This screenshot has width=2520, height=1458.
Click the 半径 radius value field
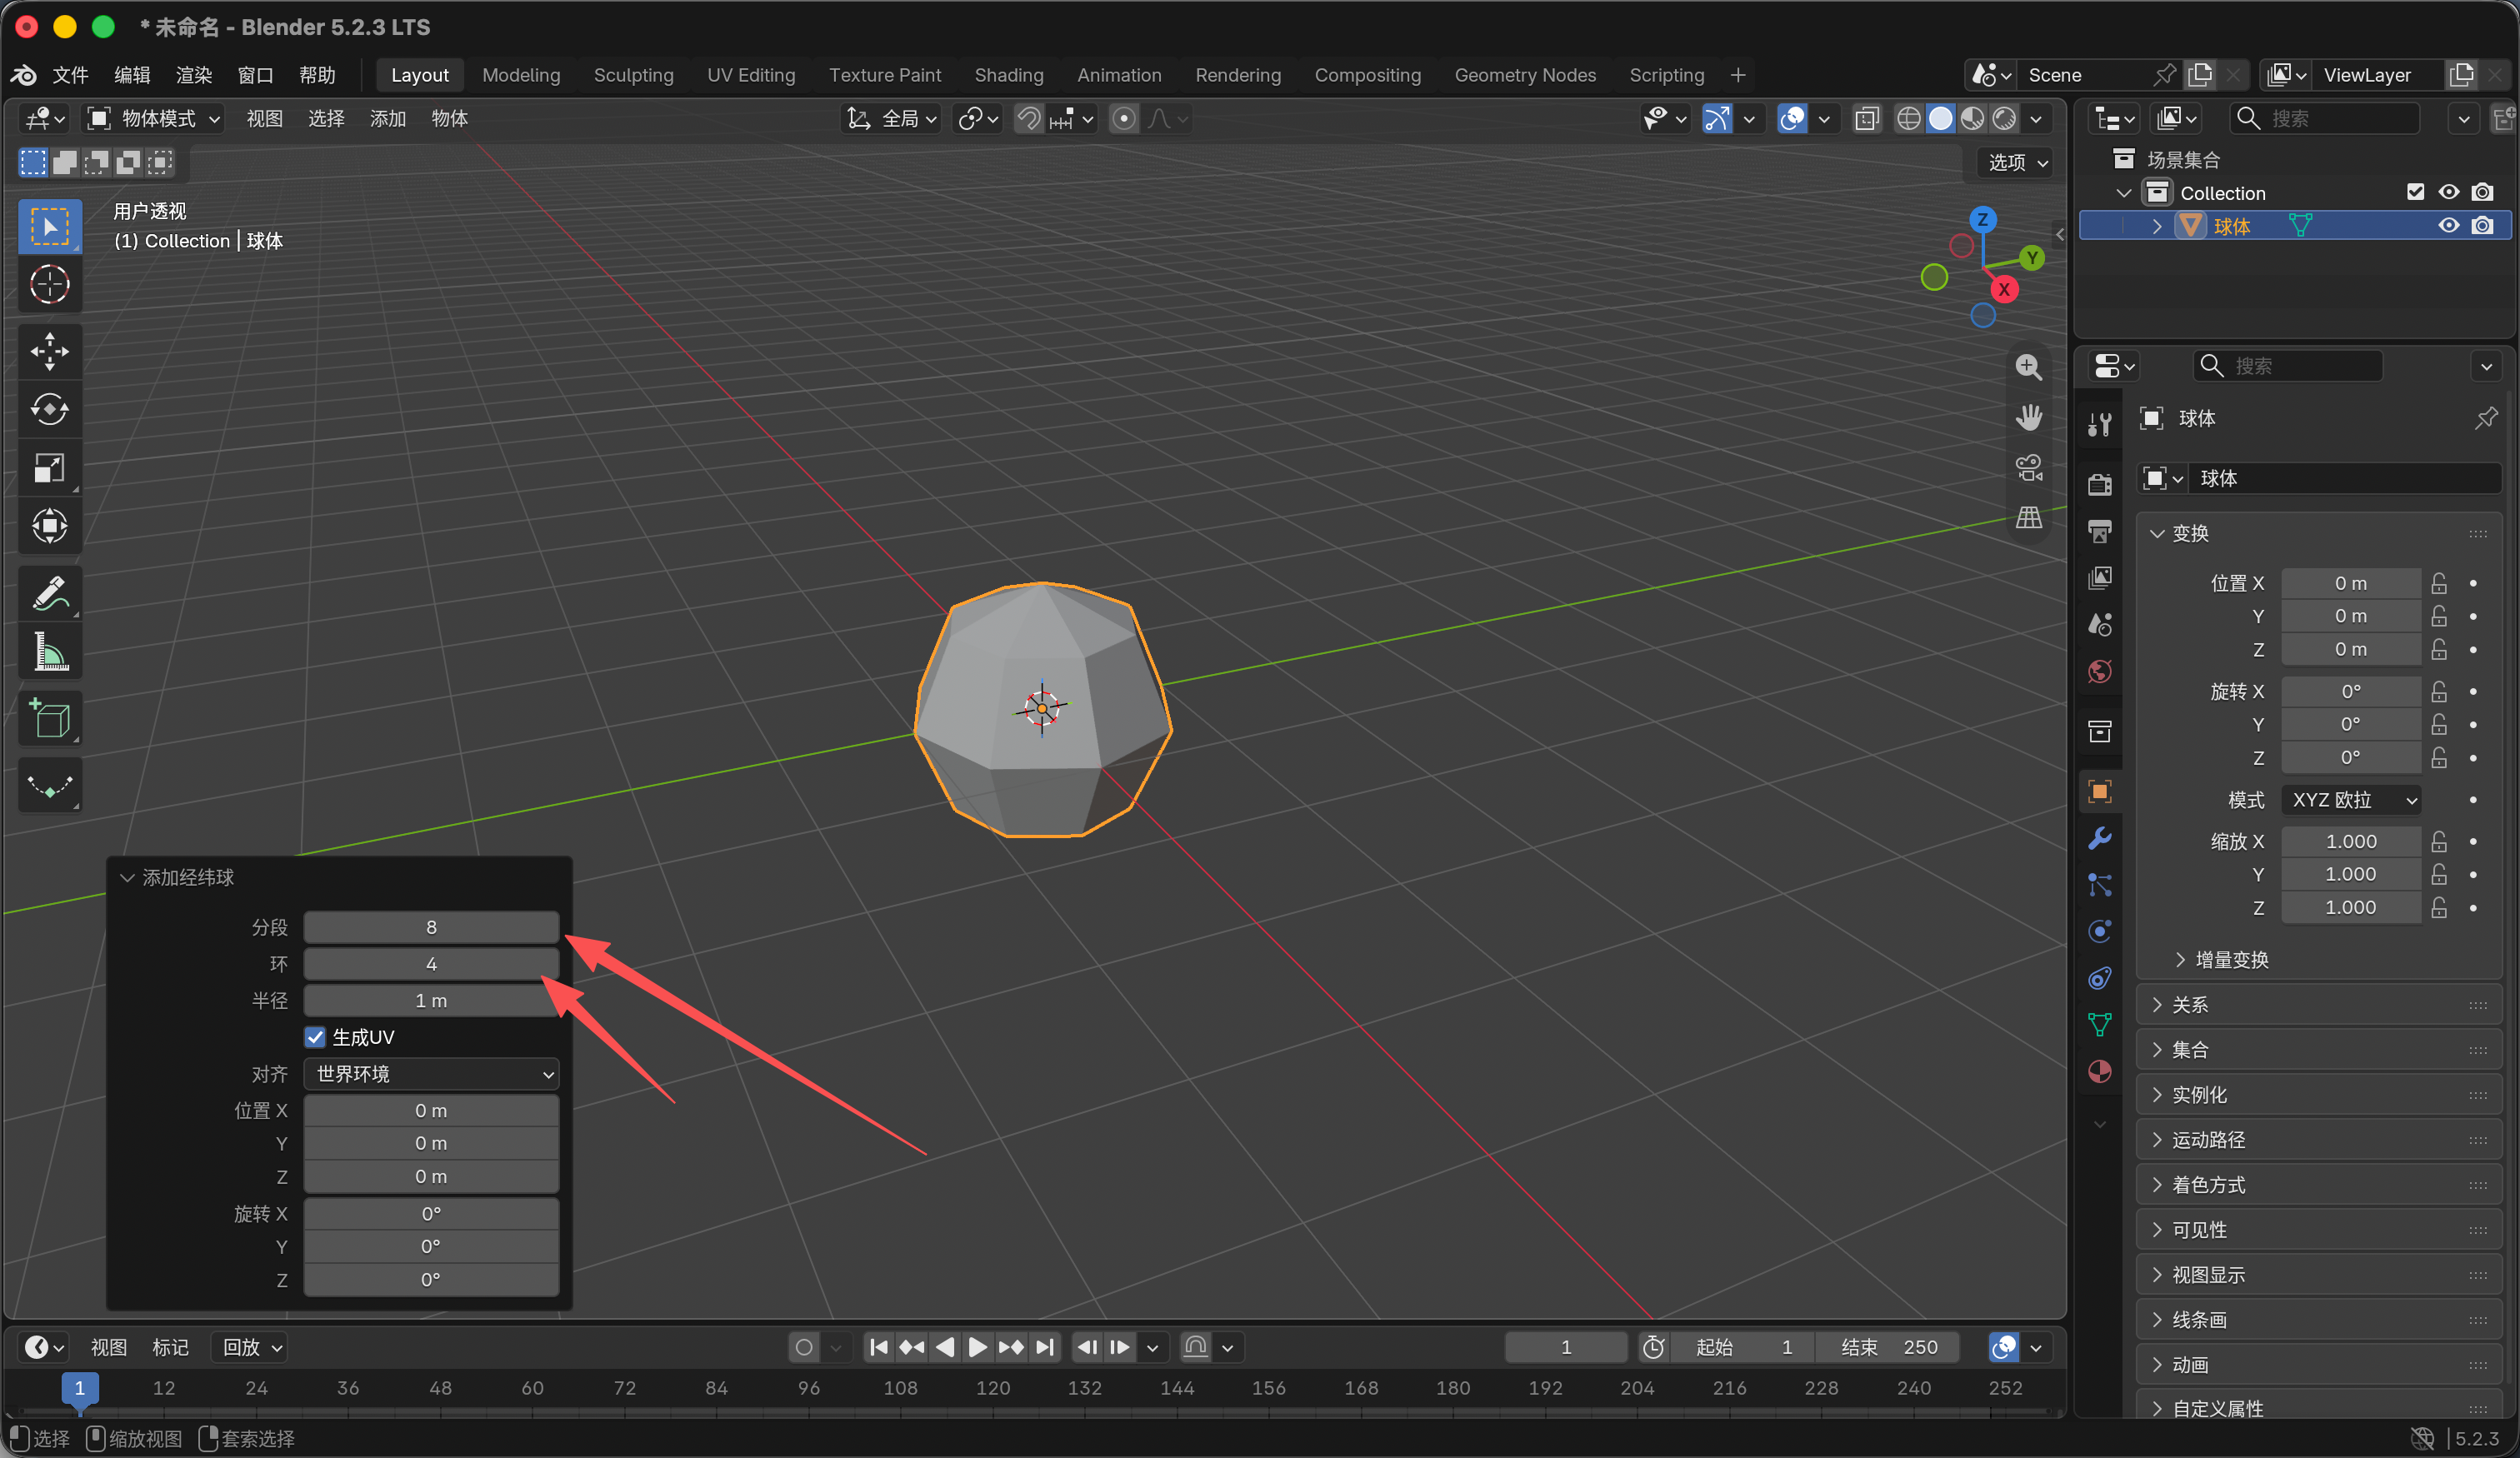(431, 1000)
